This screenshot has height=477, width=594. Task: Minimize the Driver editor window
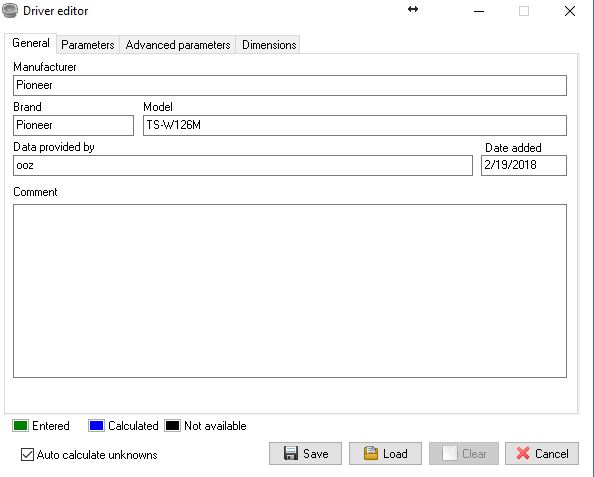[x=479, y=11]
